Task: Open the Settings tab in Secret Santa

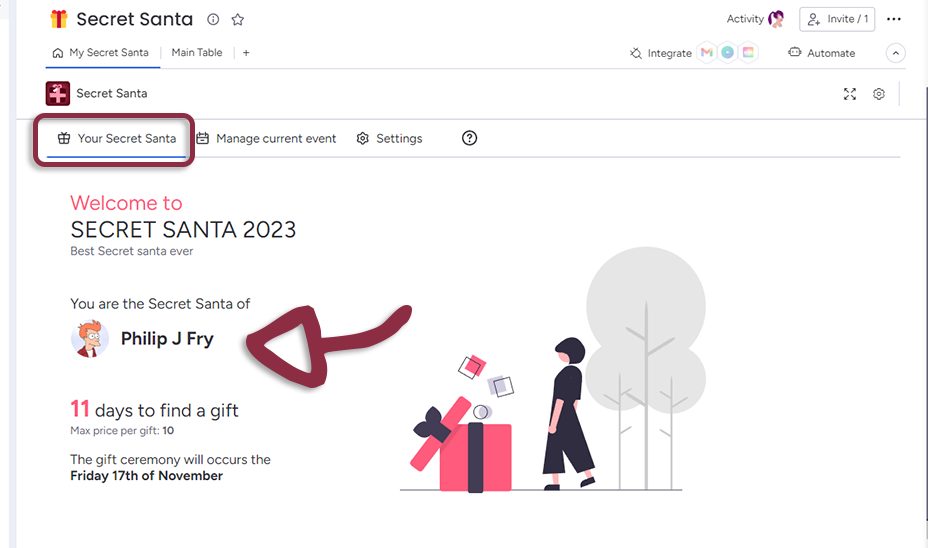Action: pyautogui.click(x=389, y=139)
